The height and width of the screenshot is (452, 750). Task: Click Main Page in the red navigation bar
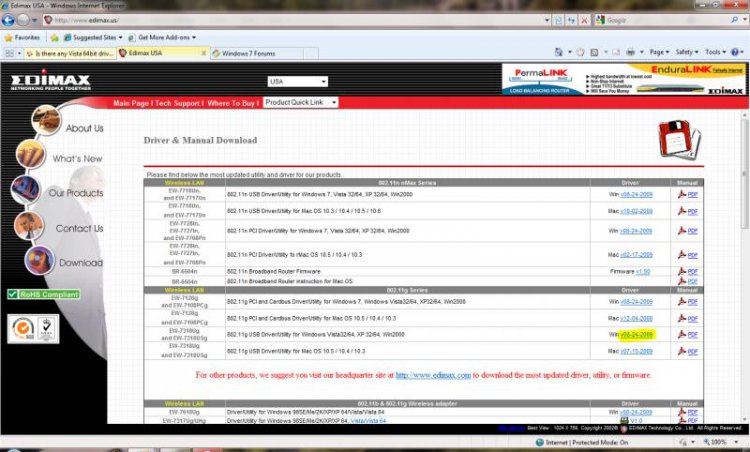(x=131, y=103)
